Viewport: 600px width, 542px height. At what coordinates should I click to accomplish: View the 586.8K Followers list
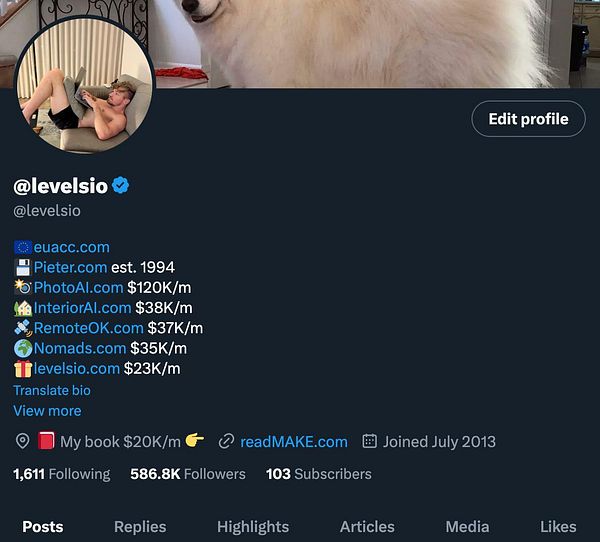coord(188,474)
